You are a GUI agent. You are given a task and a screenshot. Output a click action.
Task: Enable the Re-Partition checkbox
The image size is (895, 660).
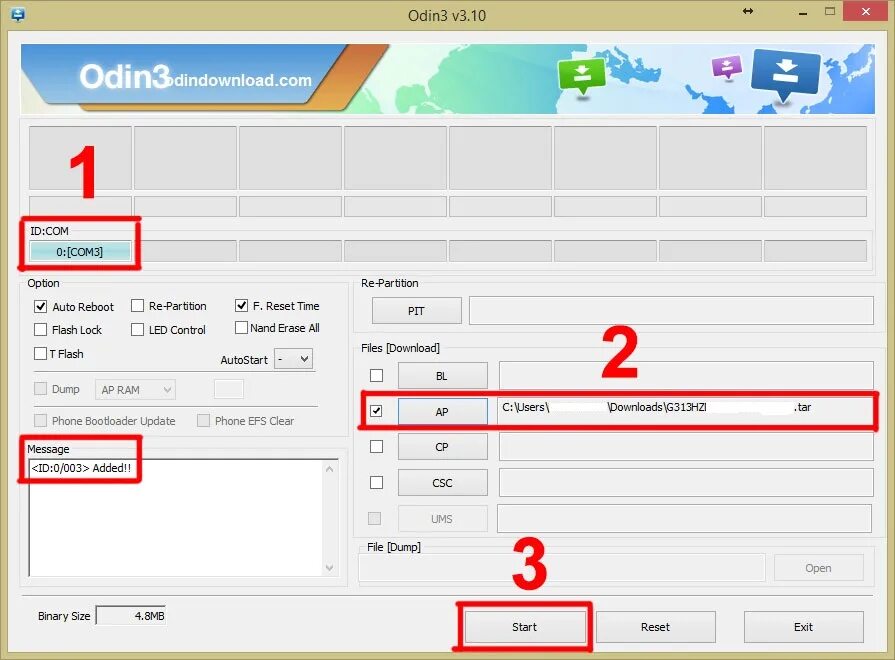[137, 306]
